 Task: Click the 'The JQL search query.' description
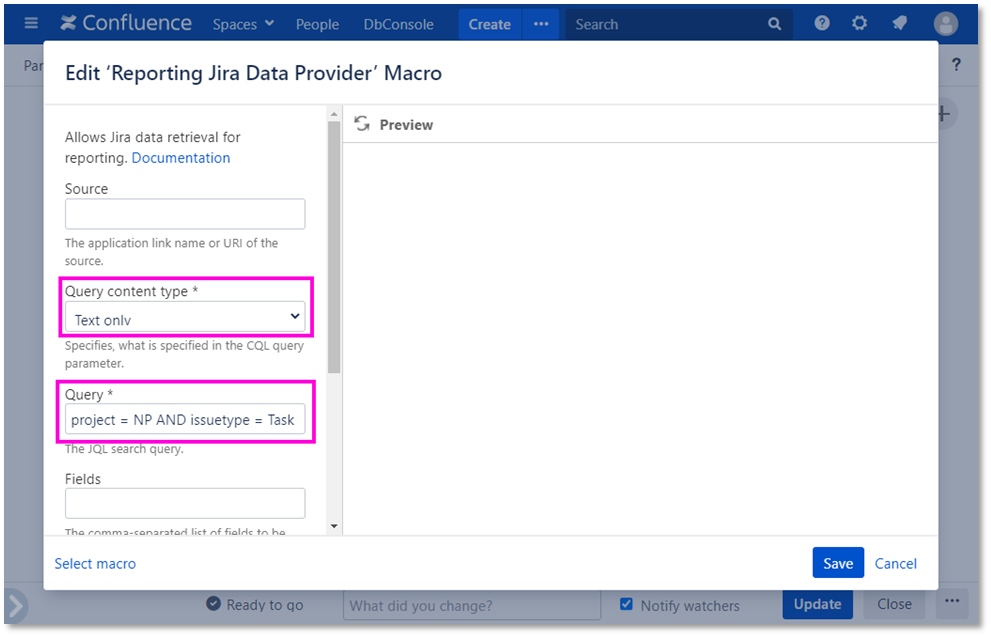tap(124, 449)
